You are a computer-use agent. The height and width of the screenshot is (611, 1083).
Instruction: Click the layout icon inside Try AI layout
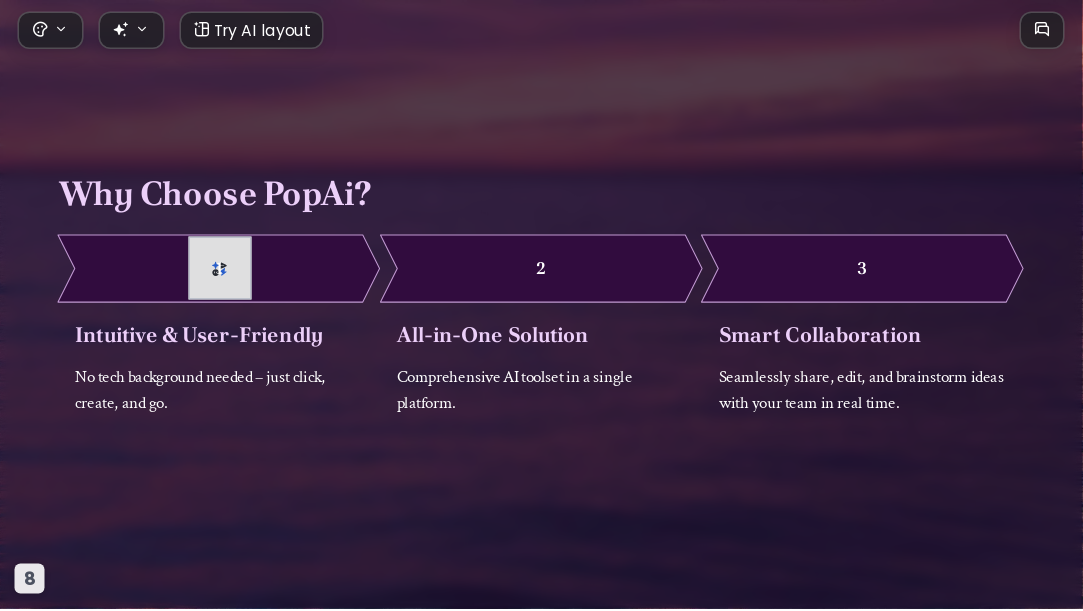201,30
